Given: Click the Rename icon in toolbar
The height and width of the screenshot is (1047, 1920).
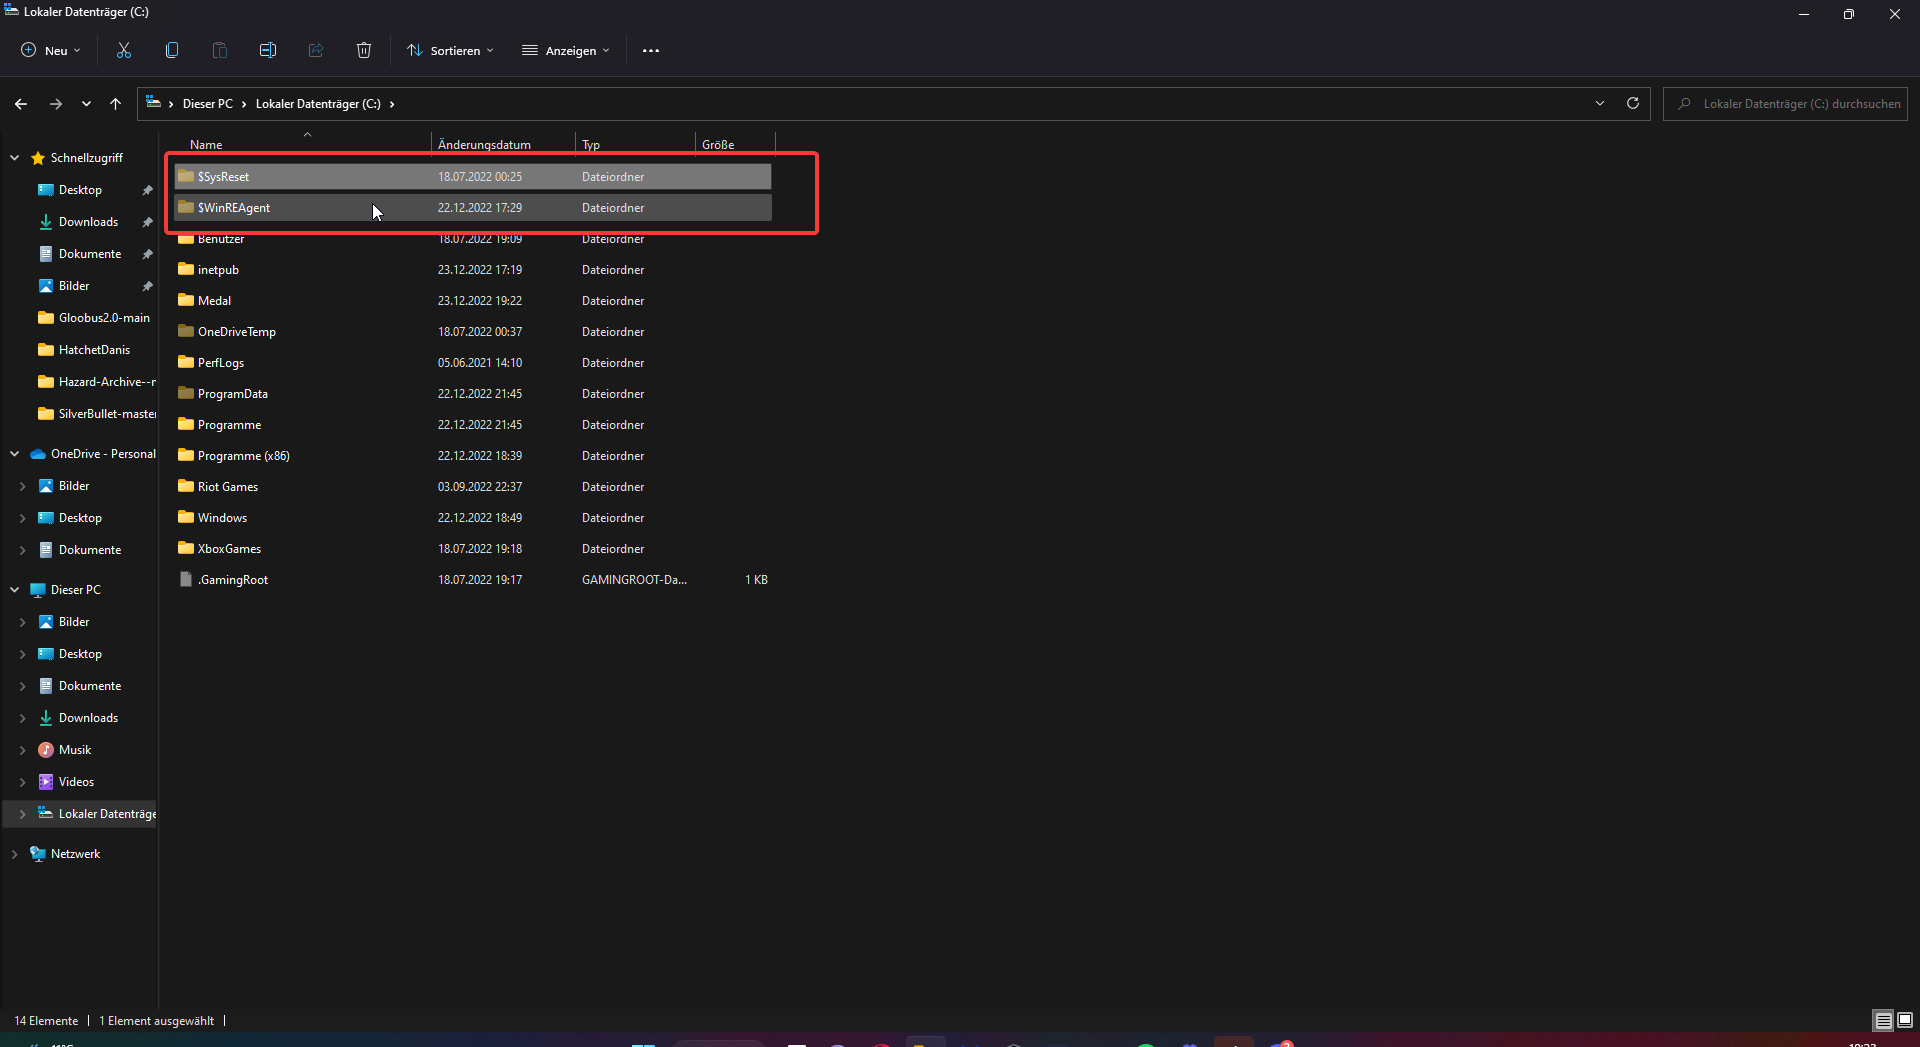Looking at the screenshot, I should [x=268, y=50].
